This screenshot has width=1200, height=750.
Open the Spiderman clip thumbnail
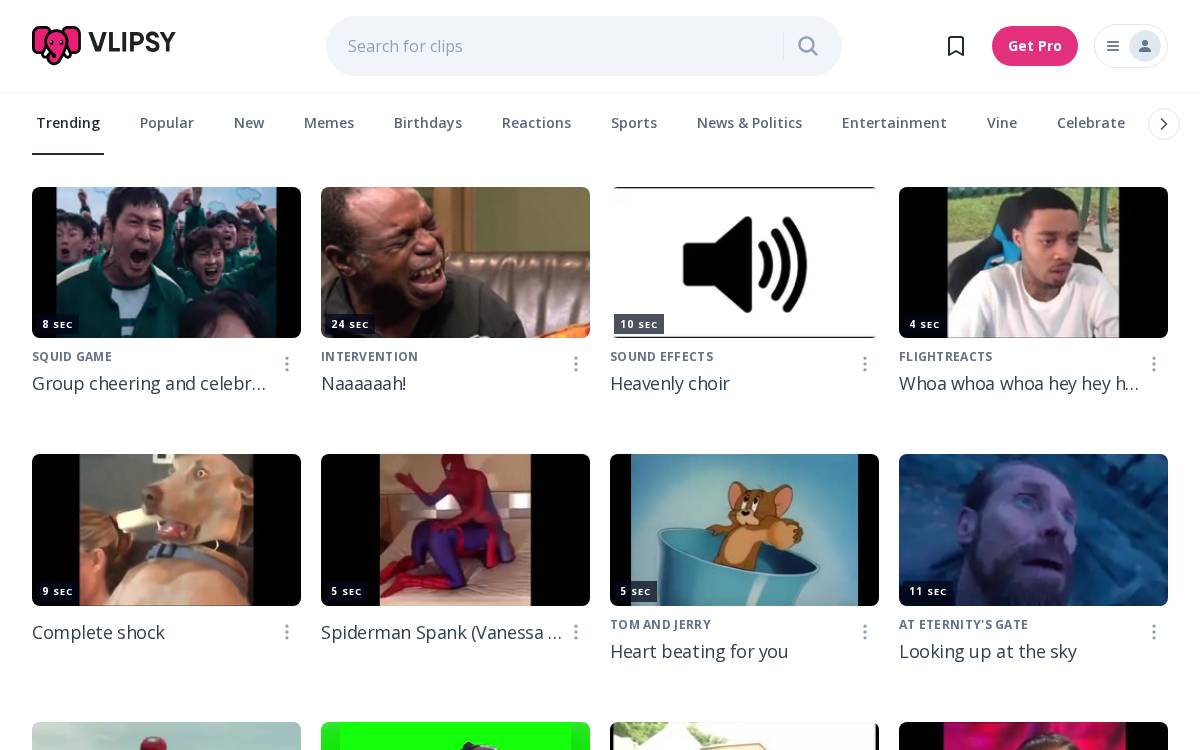tap(455, 530)
